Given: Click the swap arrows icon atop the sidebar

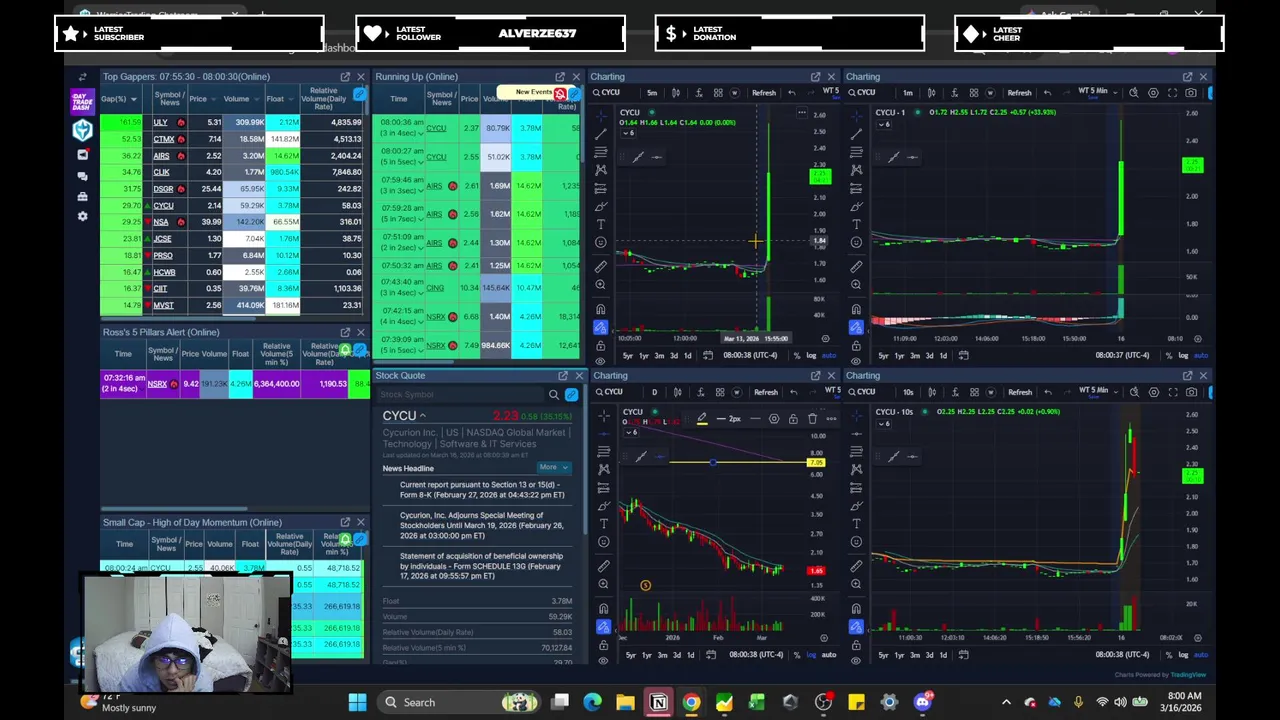Looking at the screenshot, I should tap(82, 77).
